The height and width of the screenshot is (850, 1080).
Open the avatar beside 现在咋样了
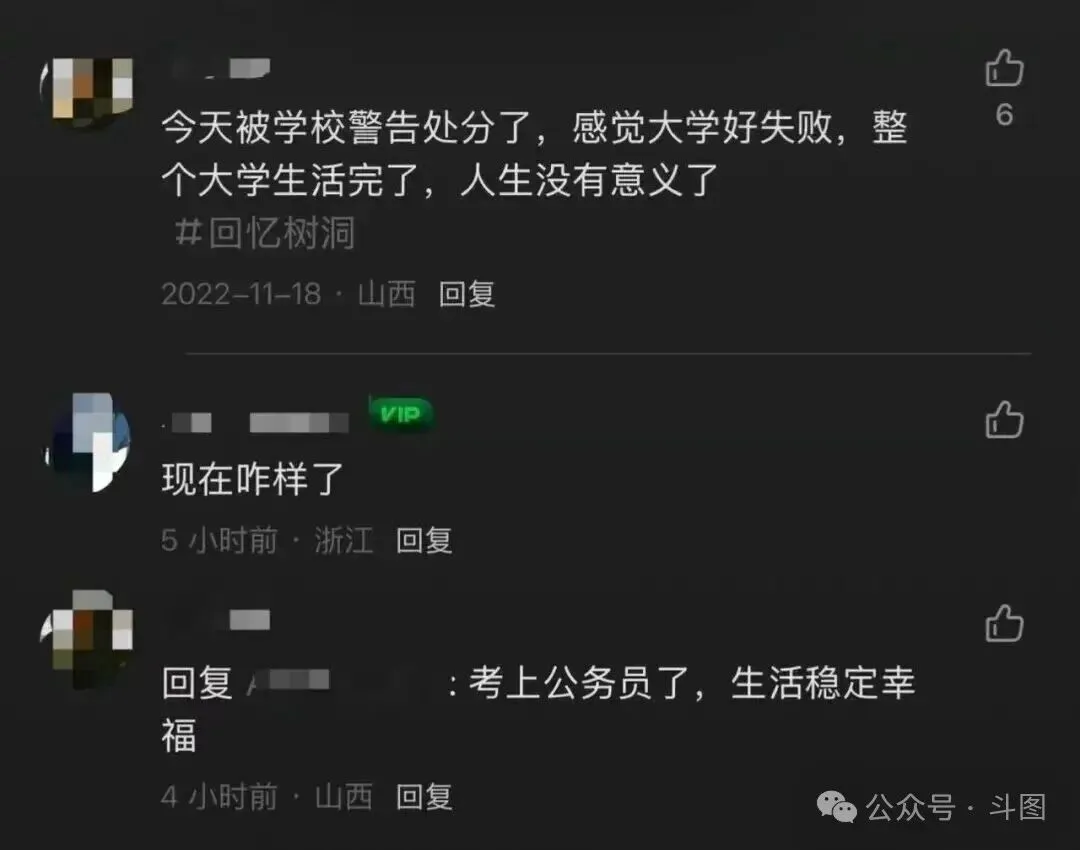[x=88, y=442]
